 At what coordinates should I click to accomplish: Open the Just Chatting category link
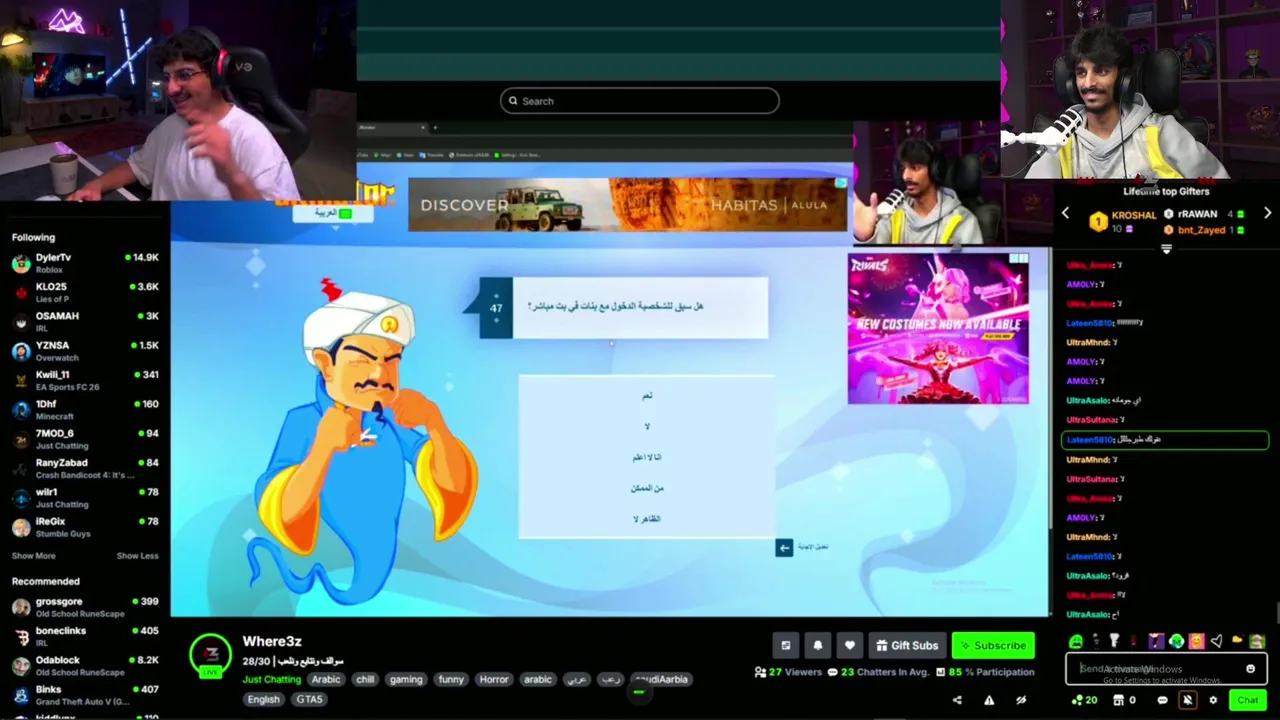(271, 680)
